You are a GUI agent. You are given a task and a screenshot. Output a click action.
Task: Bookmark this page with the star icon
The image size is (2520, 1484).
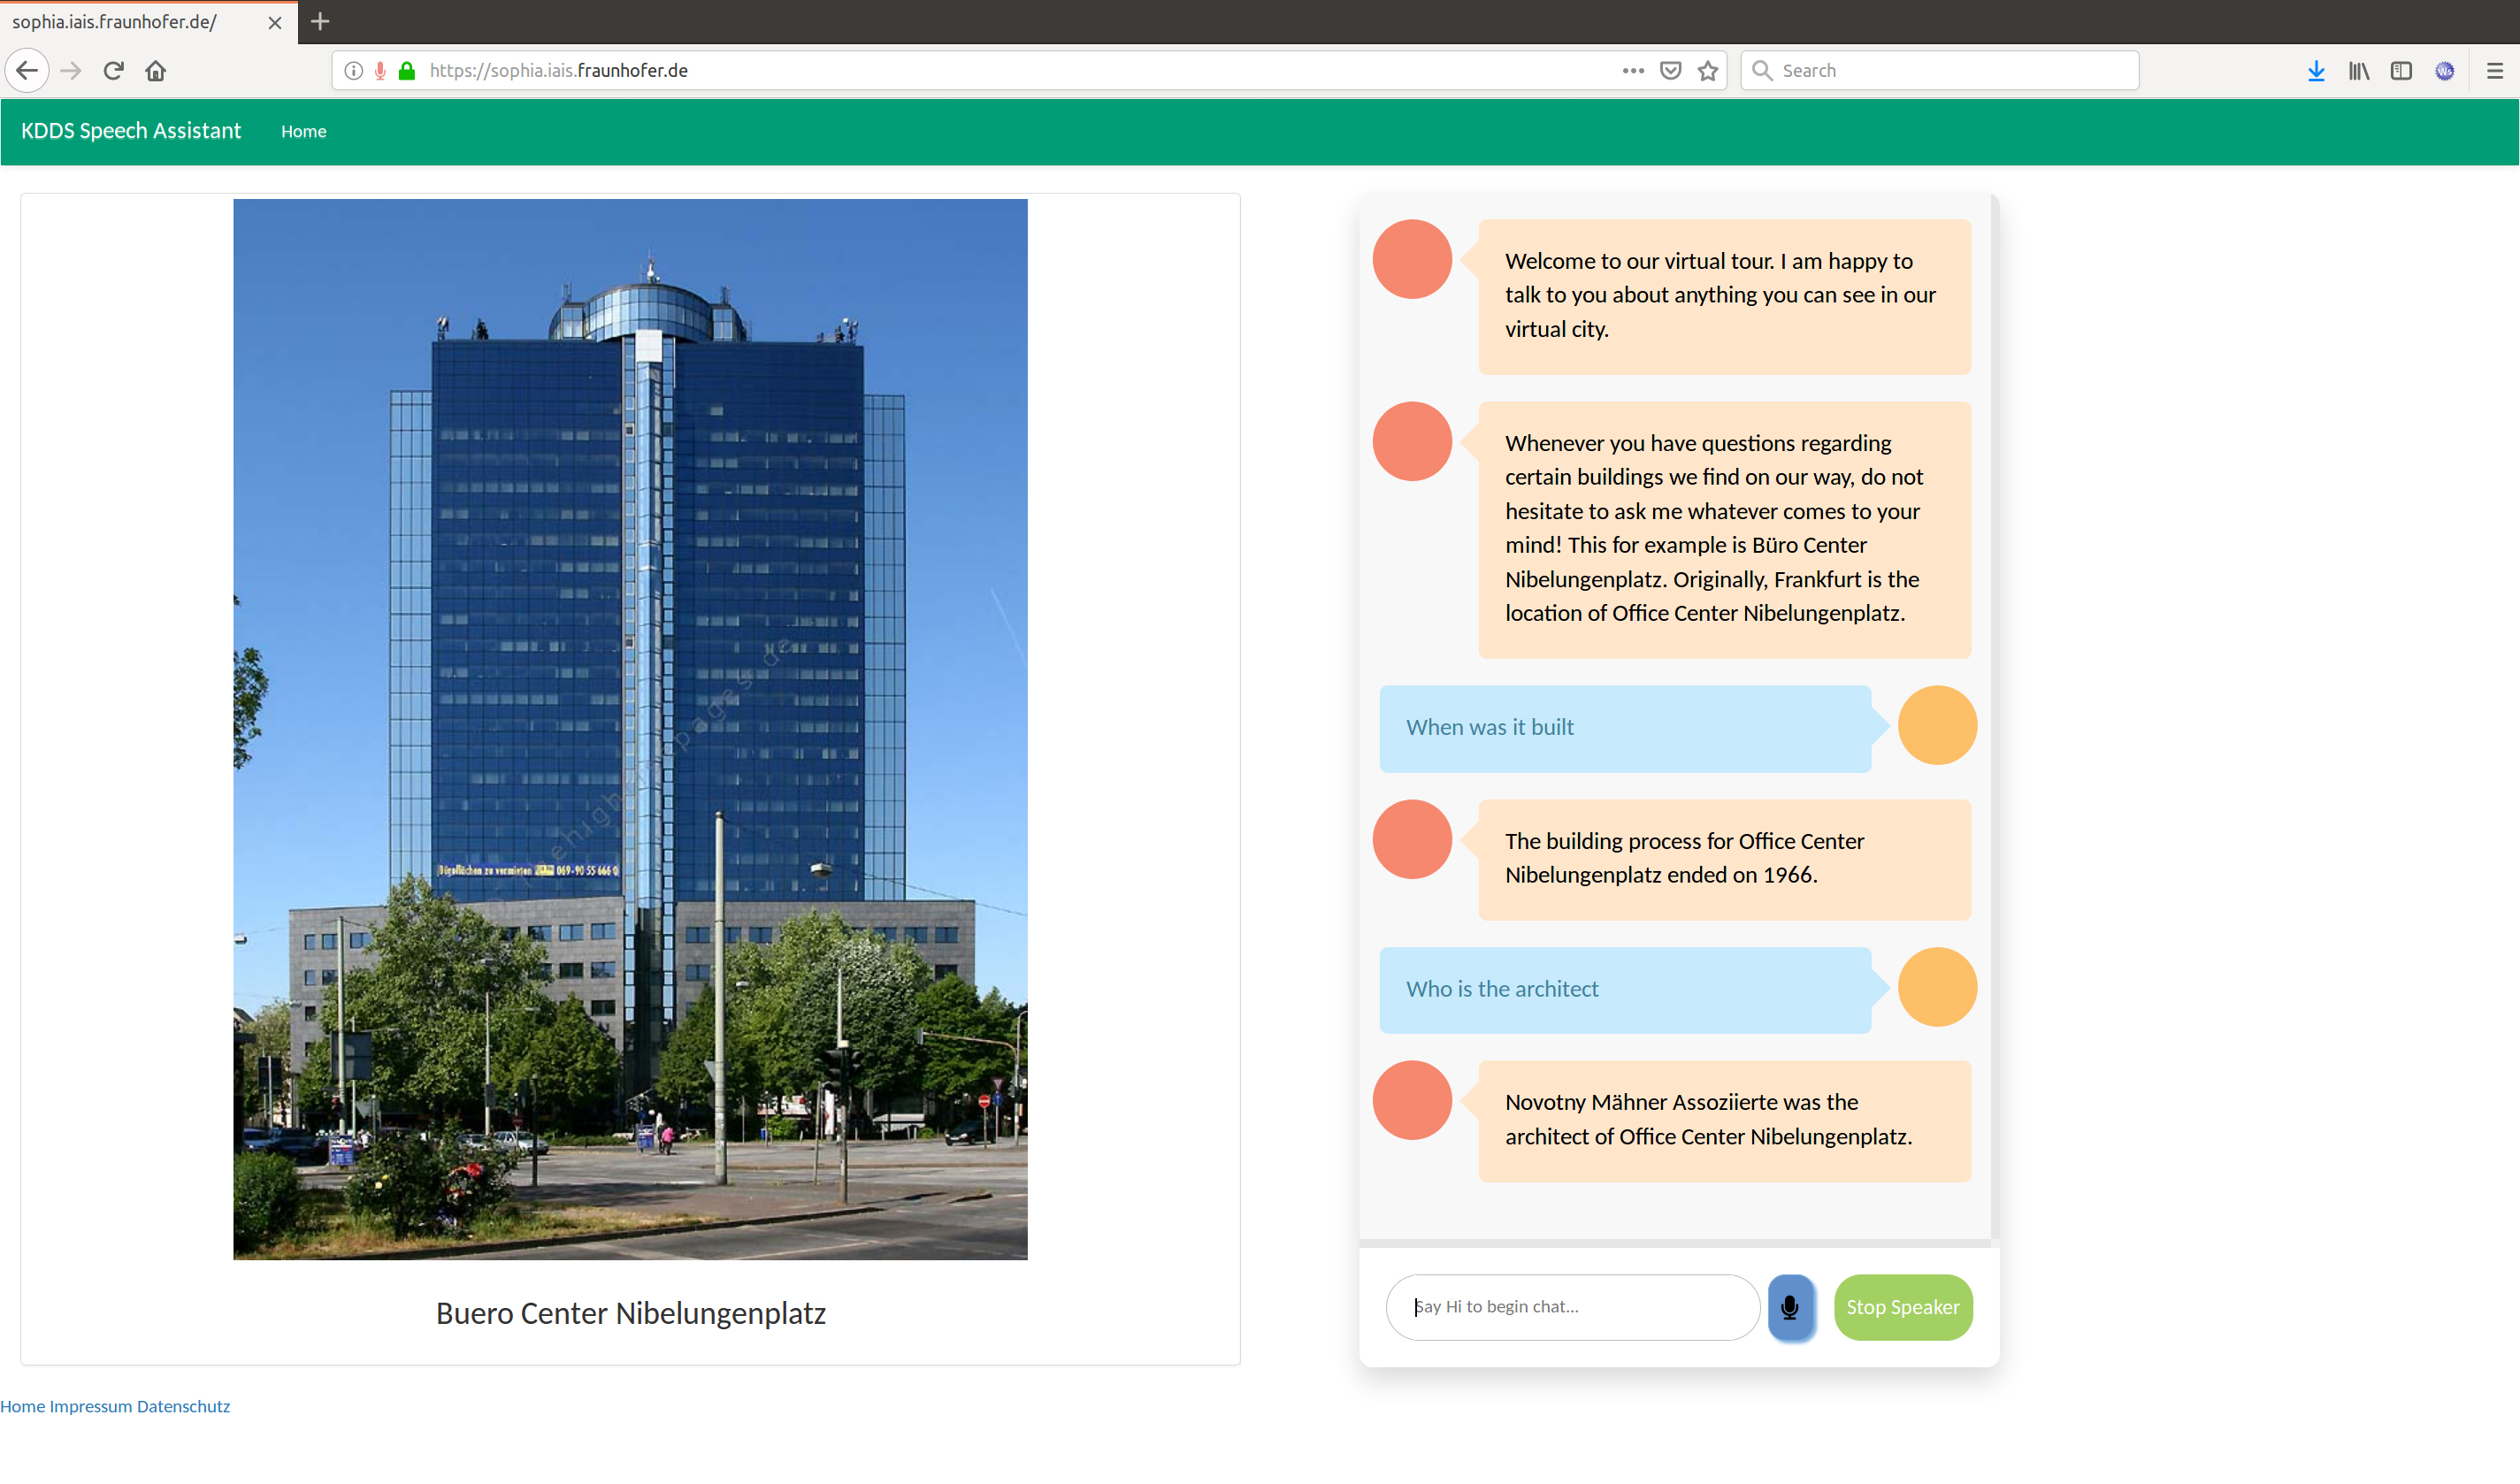click(x=1708, y=71)
